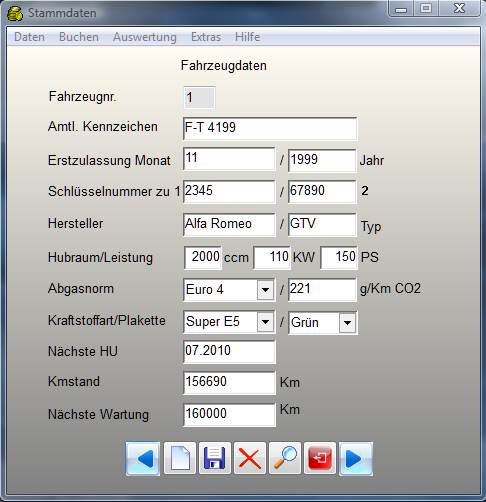Viewport: 486px width, 502px height.
Task: Exit form using red door icon
Action: click(320, 459)
